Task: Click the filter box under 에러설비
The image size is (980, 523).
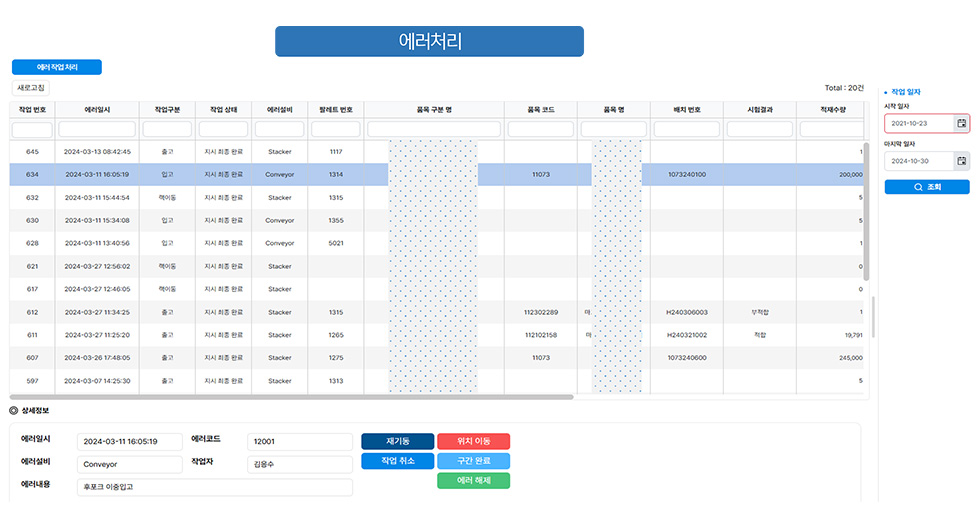Action: (x=279, y=129)
